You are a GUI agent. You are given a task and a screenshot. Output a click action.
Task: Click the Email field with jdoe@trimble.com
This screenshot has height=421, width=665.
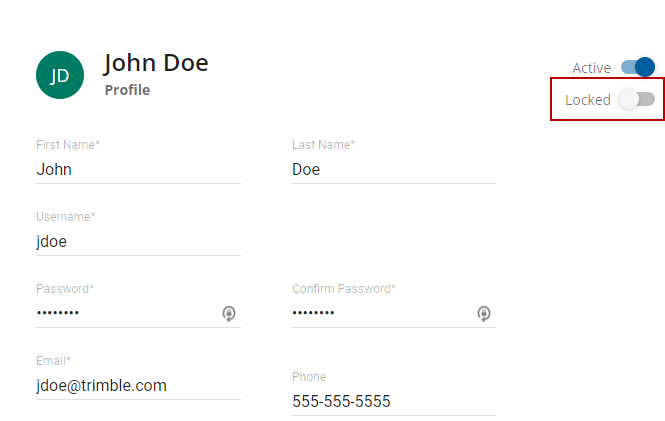coord(138,386)
